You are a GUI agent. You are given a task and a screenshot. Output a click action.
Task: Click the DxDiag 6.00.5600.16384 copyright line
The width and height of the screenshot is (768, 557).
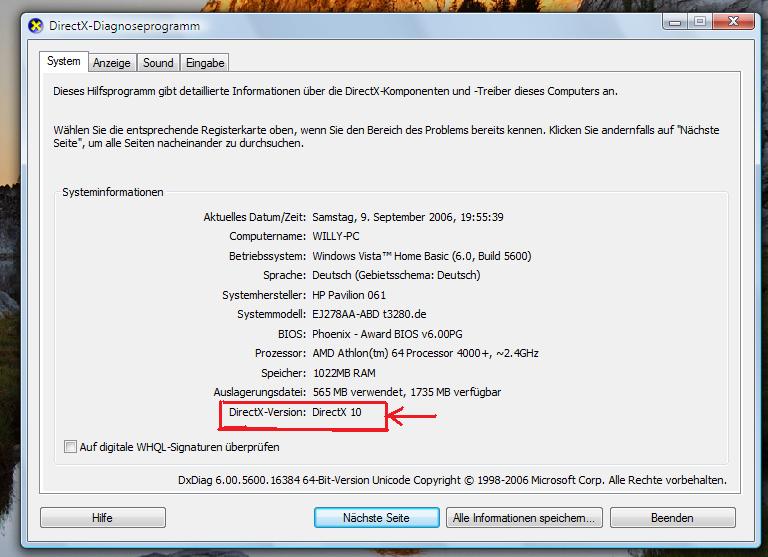pyautogui.click(x=452, y=480)
